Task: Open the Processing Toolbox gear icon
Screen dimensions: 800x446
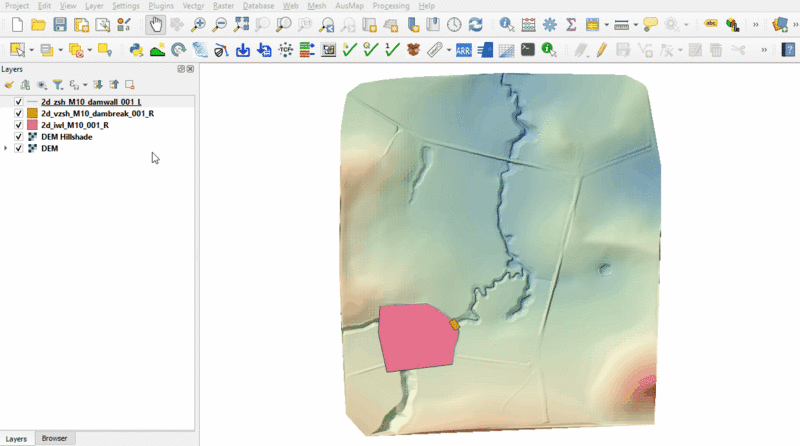Action: tap(549, 24)
